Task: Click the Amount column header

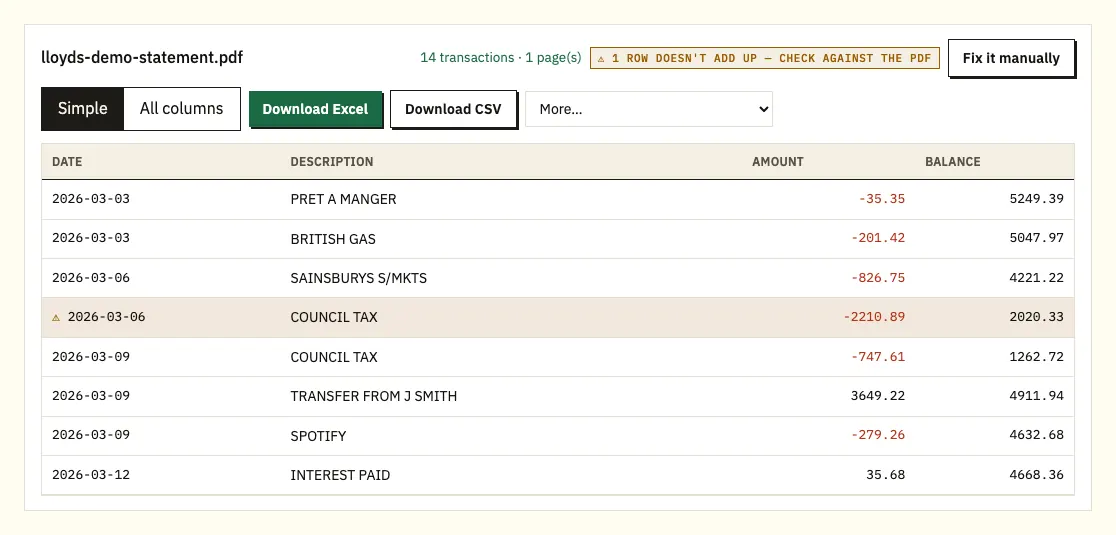Action: click(777, 161)
